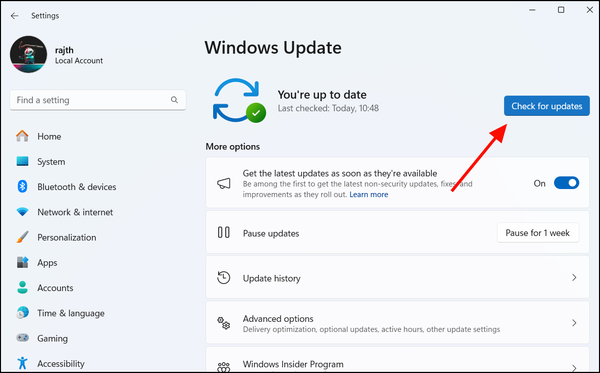
Task: Focus the Find a setting field
Action: 98,100
